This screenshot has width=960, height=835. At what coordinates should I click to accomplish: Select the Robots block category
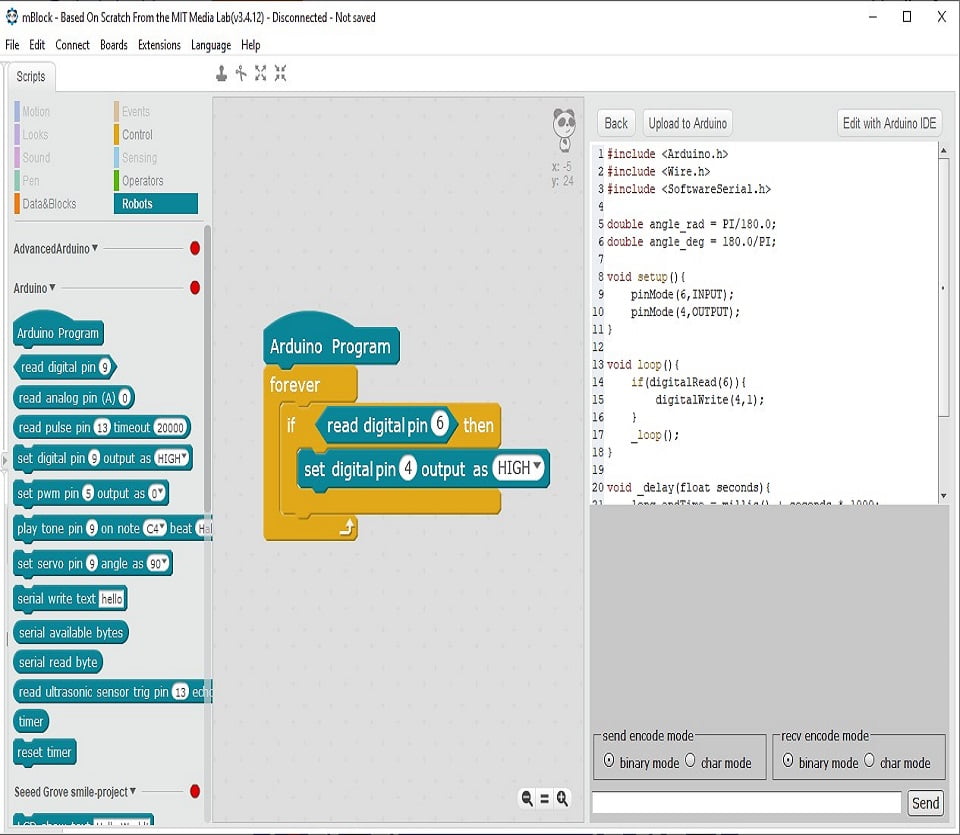[156, 204]
